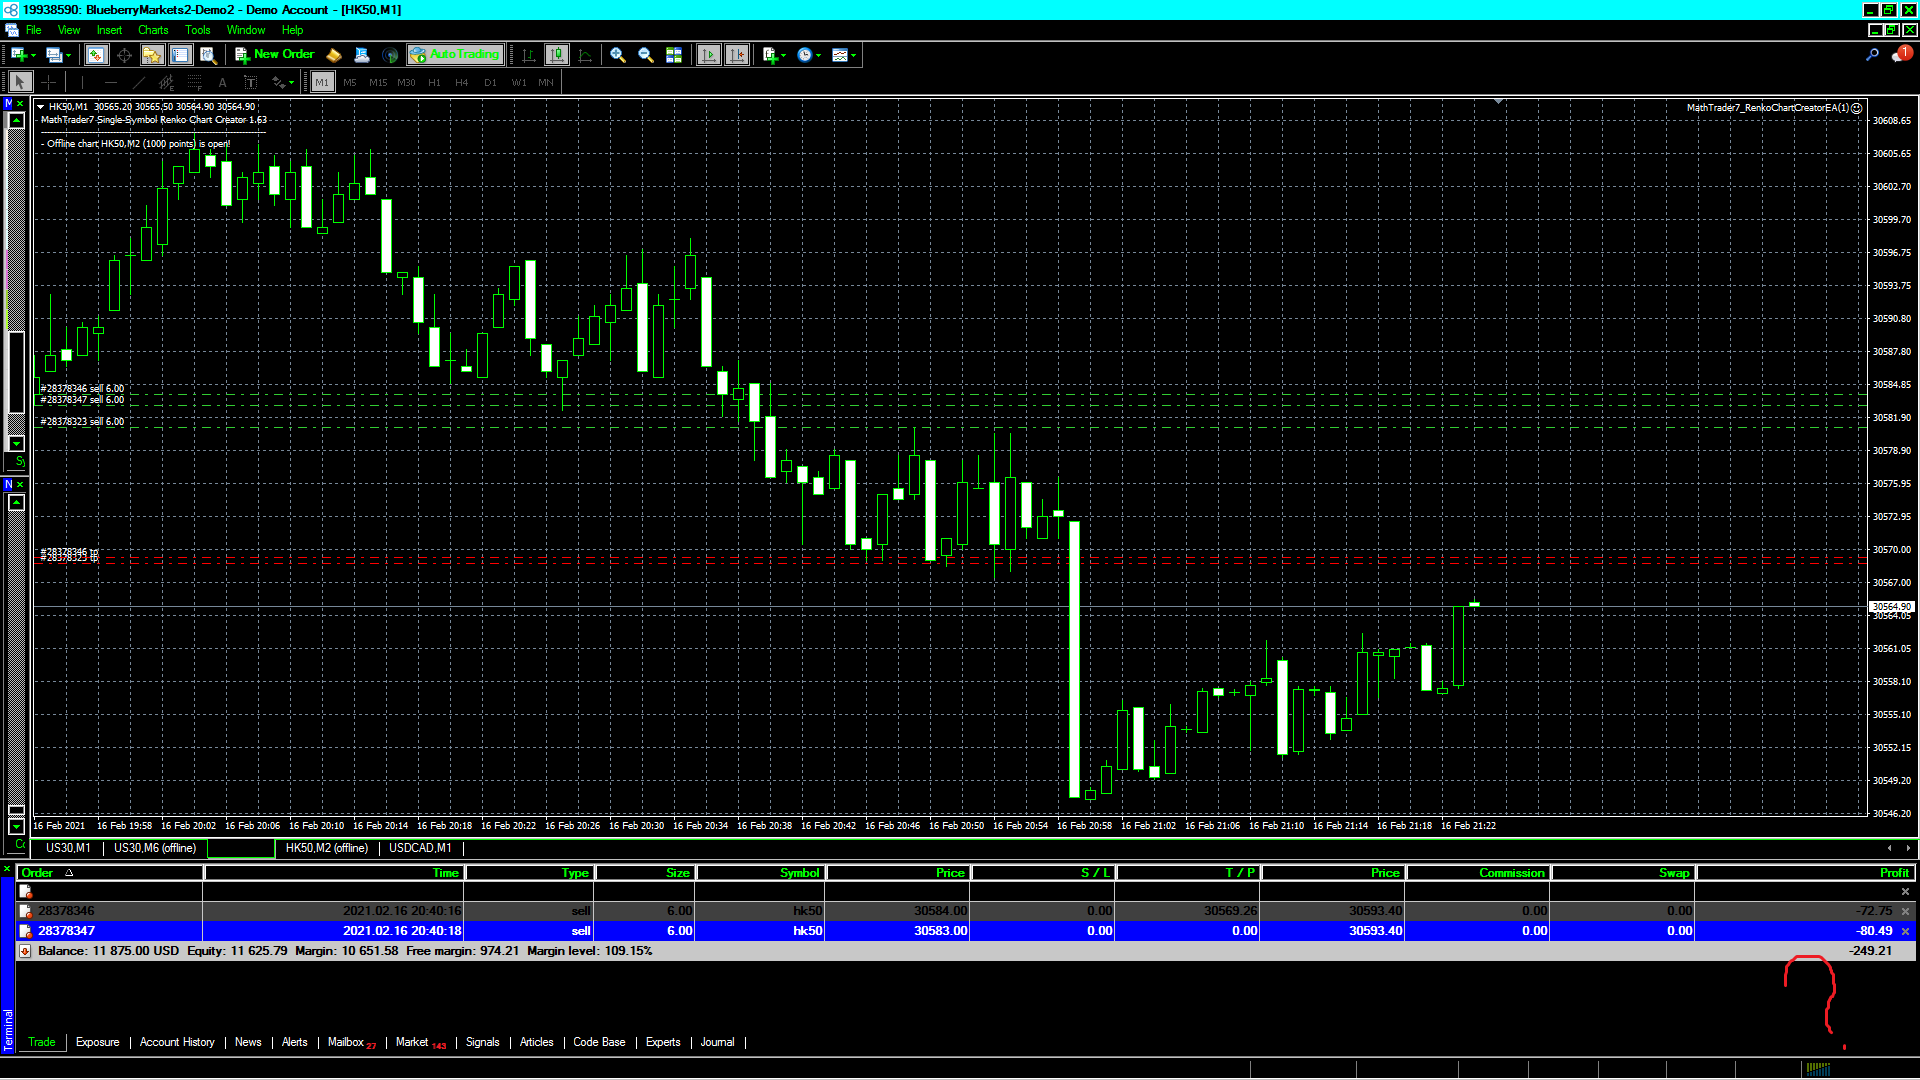Toggle Market Watch window icon
Image resolution: width=1920 pixels, height=1080 pixels.
pyautogui.click(x=96, y=55)
